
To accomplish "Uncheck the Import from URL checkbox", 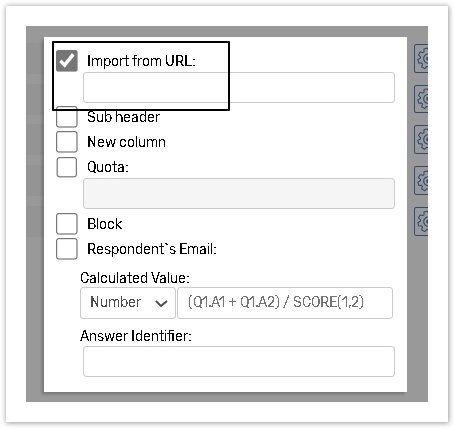I will tap(67, 61).
